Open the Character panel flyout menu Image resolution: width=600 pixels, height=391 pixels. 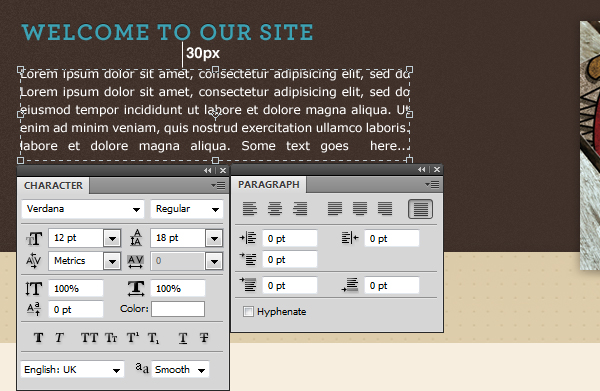pyautogui.click(x=218, y=186)
